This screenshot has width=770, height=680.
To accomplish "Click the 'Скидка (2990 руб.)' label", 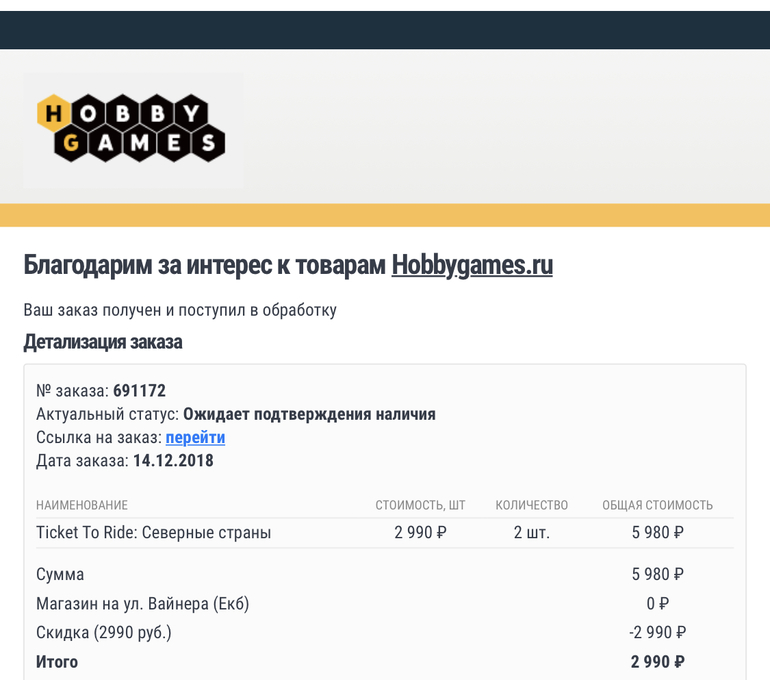I will 104,632.
